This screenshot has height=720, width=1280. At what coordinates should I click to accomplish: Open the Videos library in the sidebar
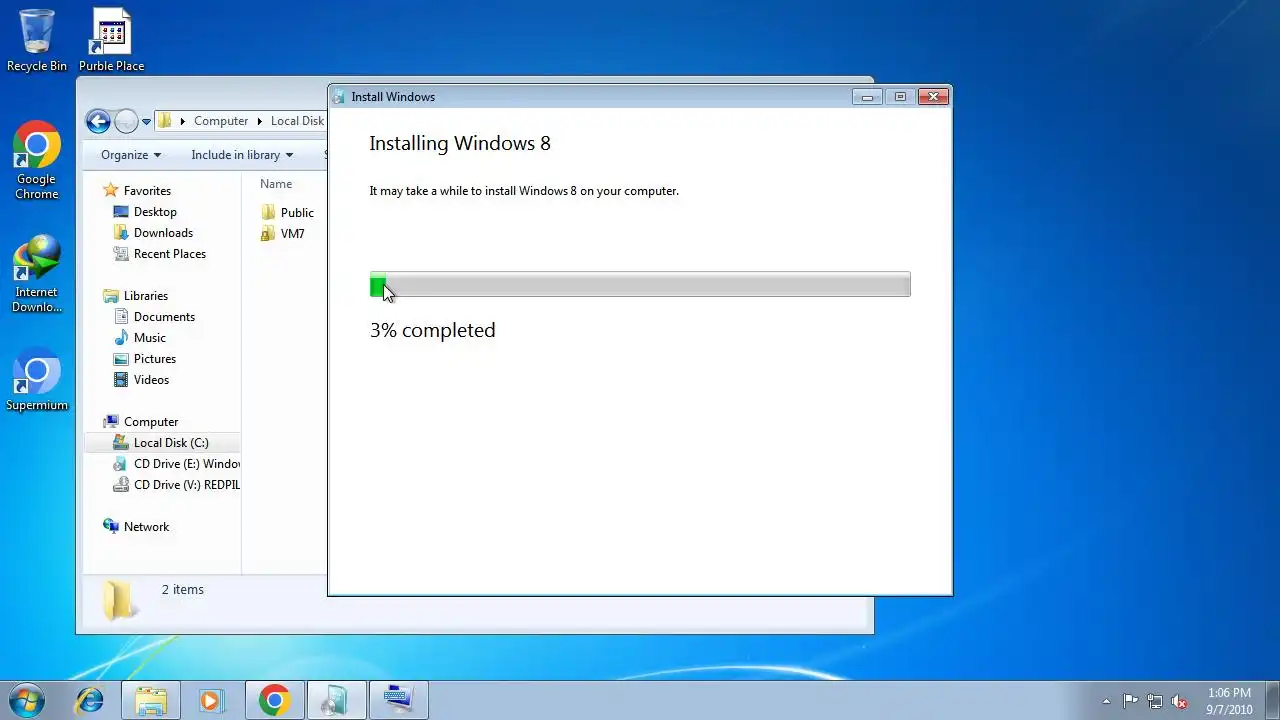(x=151, y=380)
